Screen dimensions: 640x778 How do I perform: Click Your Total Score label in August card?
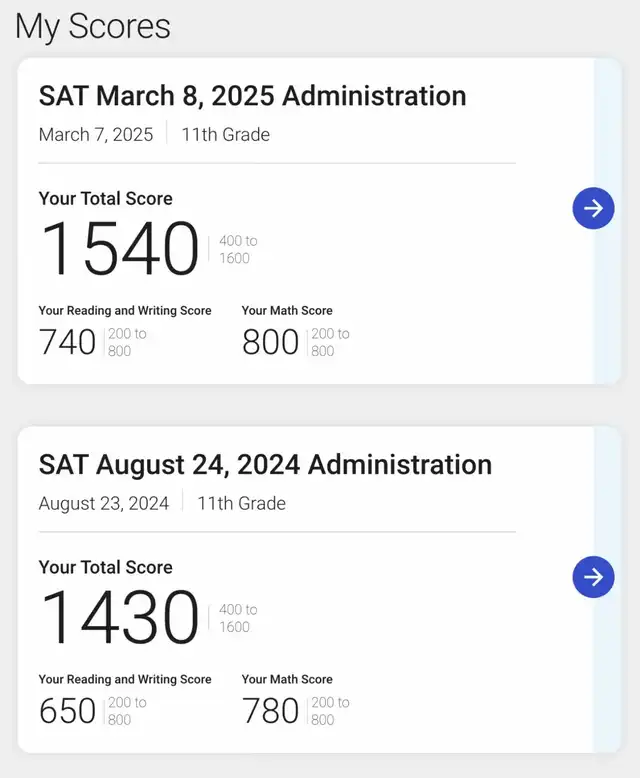[x=106, y=567]
